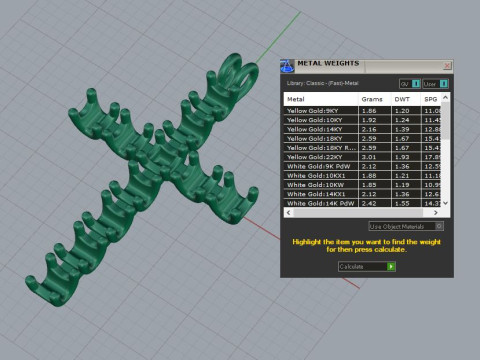Image resolution: width=480 pixels, height=360 pixels.
Task: Click the METAL WEIGHTS title bar text
Action: [328, 63]
